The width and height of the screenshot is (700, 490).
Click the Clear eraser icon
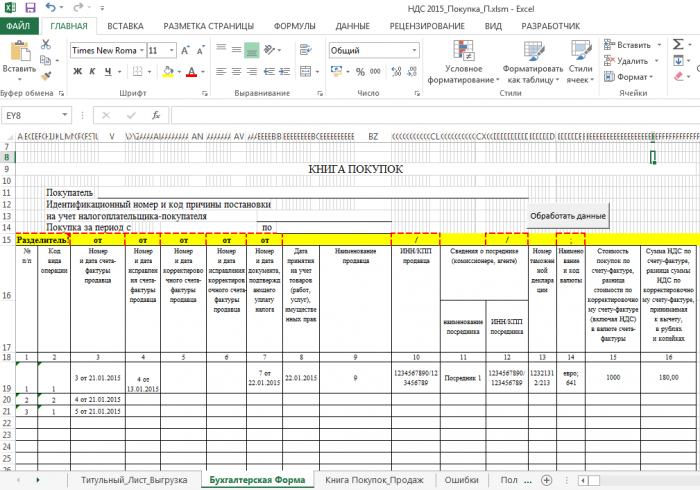[678, 76]
